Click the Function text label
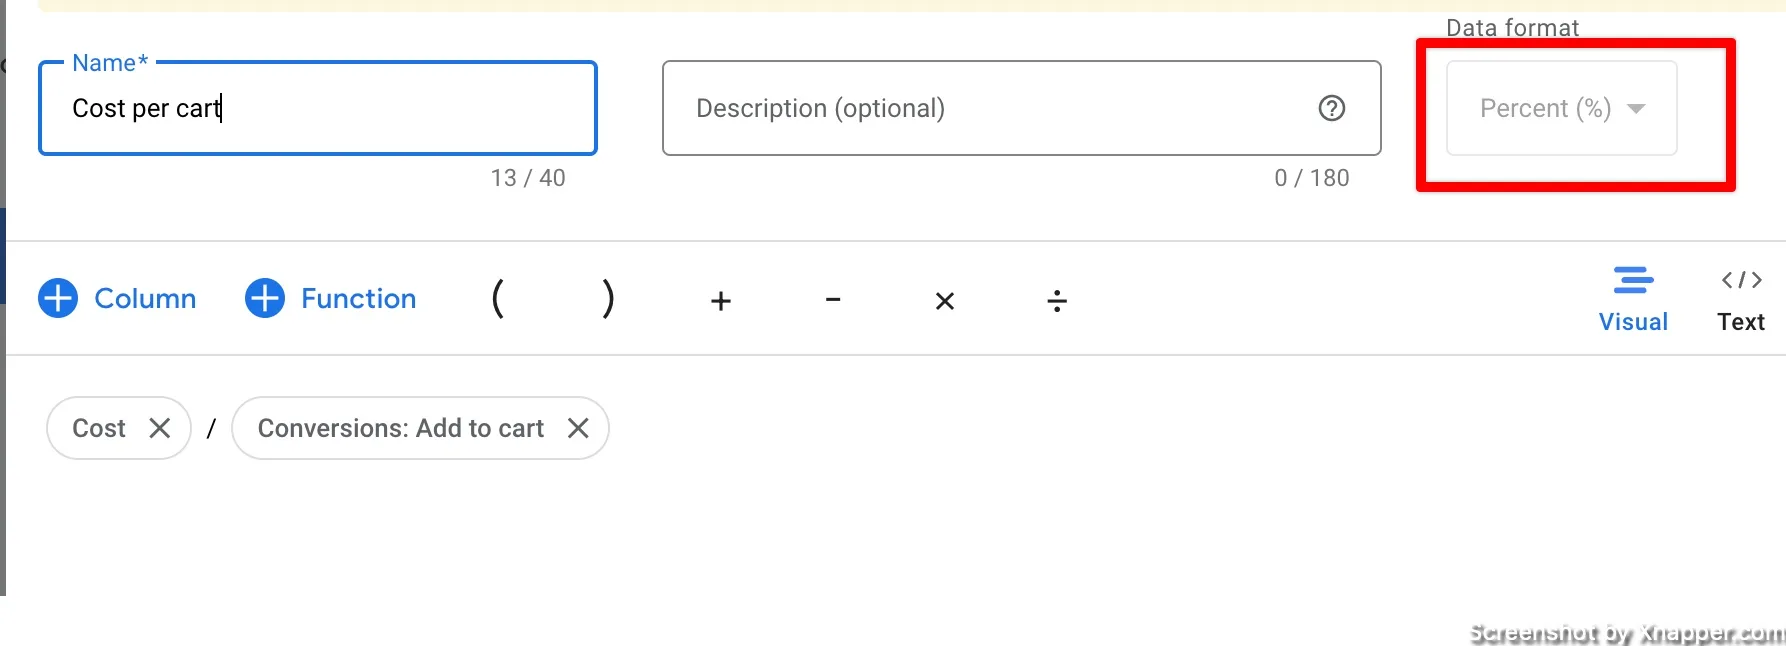This screenshot has height=646, width=1786. click(x=358, y=298)
